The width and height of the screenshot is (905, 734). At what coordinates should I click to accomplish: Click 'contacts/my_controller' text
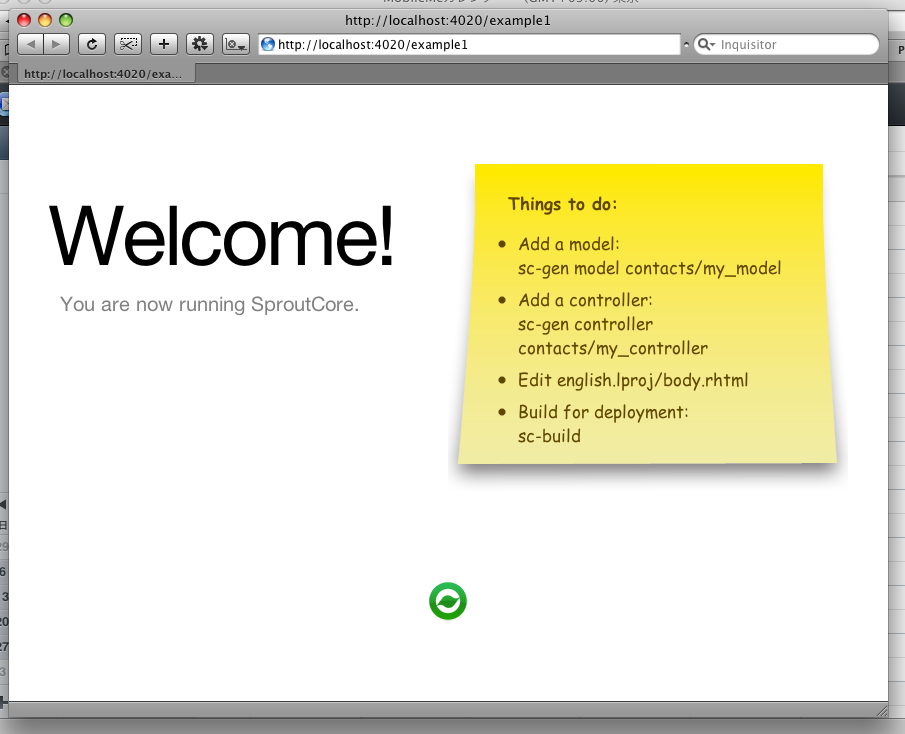[612, 349]
